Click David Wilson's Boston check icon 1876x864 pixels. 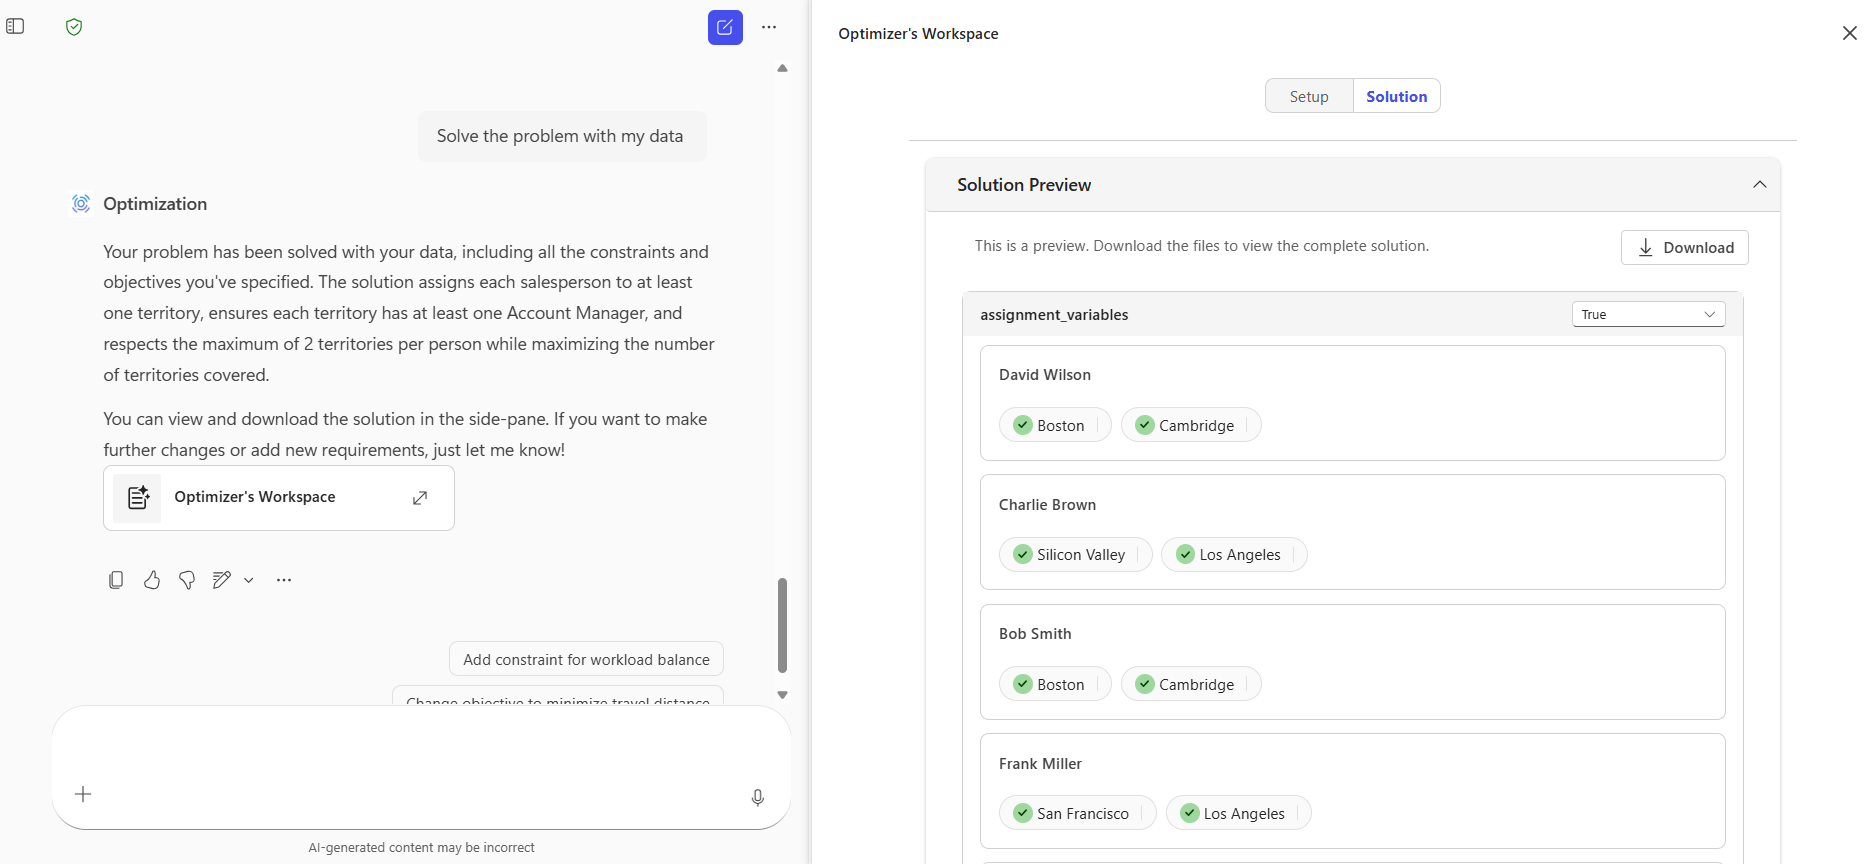point(1023,425)
